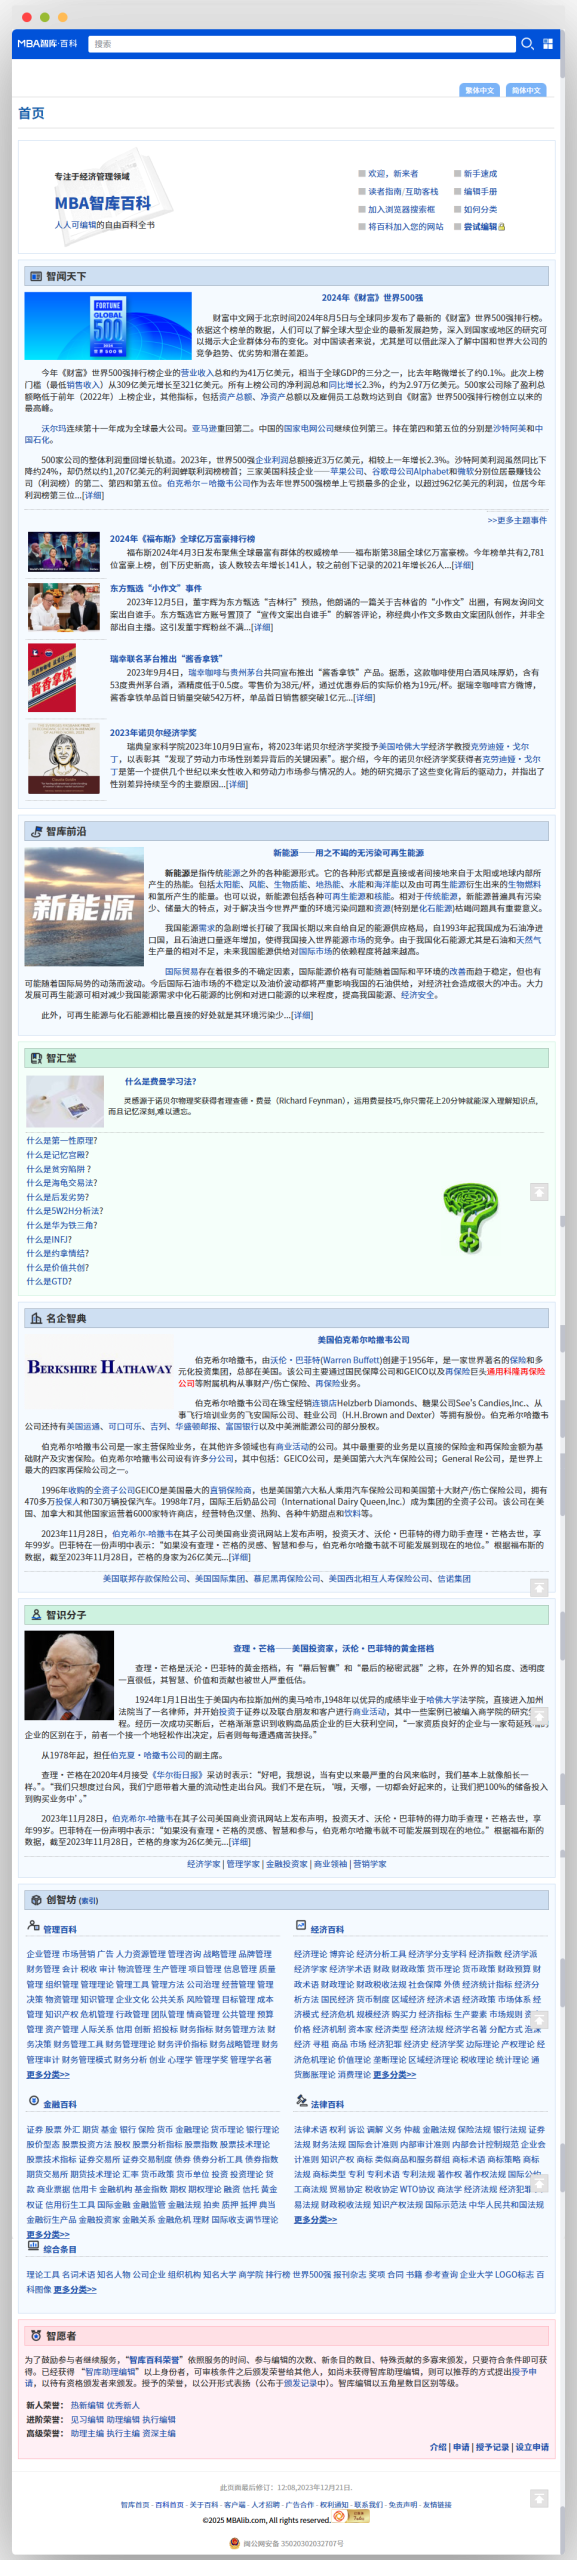Screen dimensions: 577x2560
Task: Open 友情链接 in the footer
Action: [437, 2504]
